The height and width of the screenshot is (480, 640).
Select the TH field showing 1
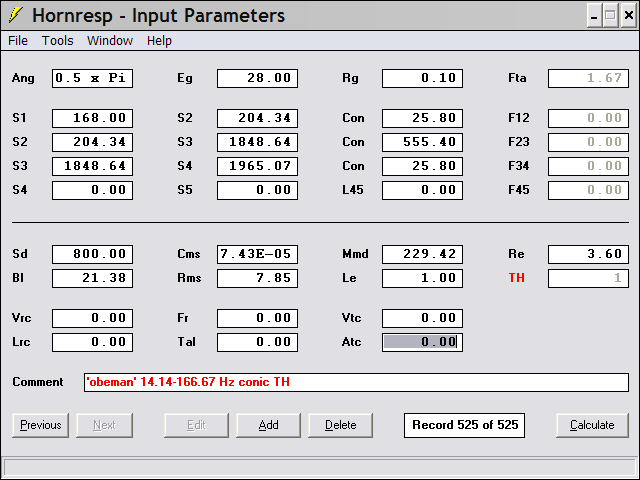point(588,278)
